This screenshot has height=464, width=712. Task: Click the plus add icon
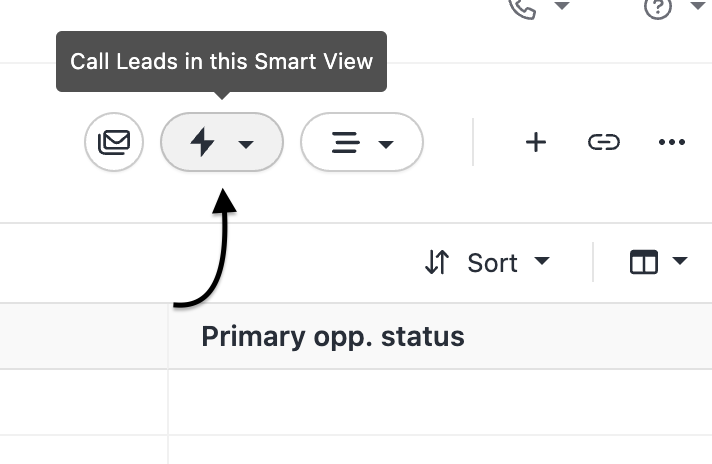click(x=536, y=142)
